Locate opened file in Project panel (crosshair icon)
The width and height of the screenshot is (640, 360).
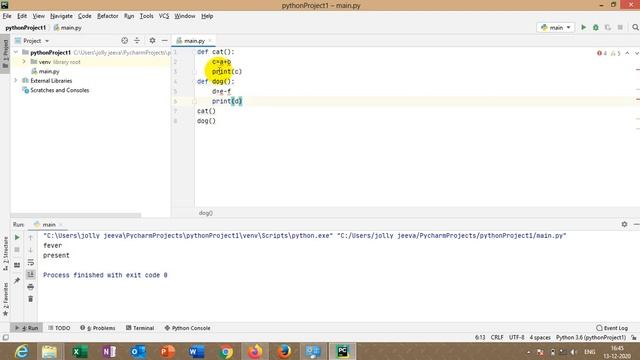124,40
